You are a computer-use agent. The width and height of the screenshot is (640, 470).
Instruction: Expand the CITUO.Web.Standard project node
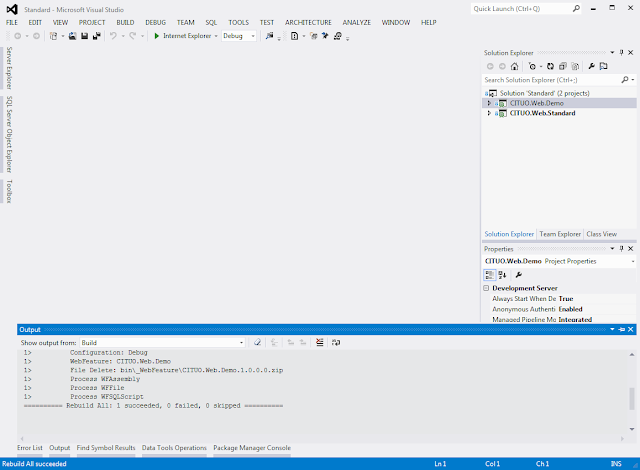click(489, 113)
